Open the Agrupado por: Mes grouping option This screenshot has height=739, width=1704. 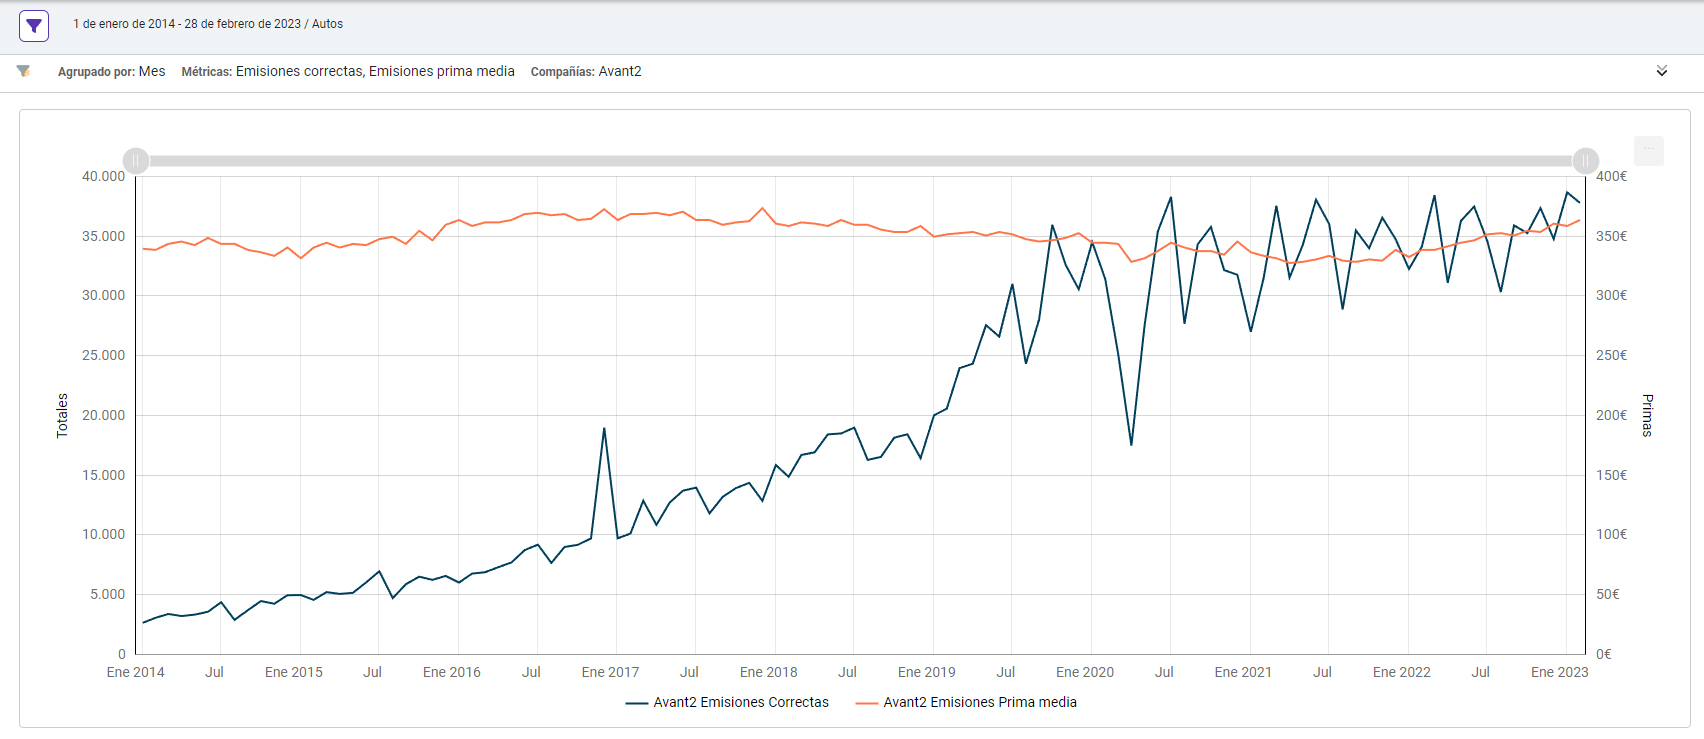pos(111,71)
